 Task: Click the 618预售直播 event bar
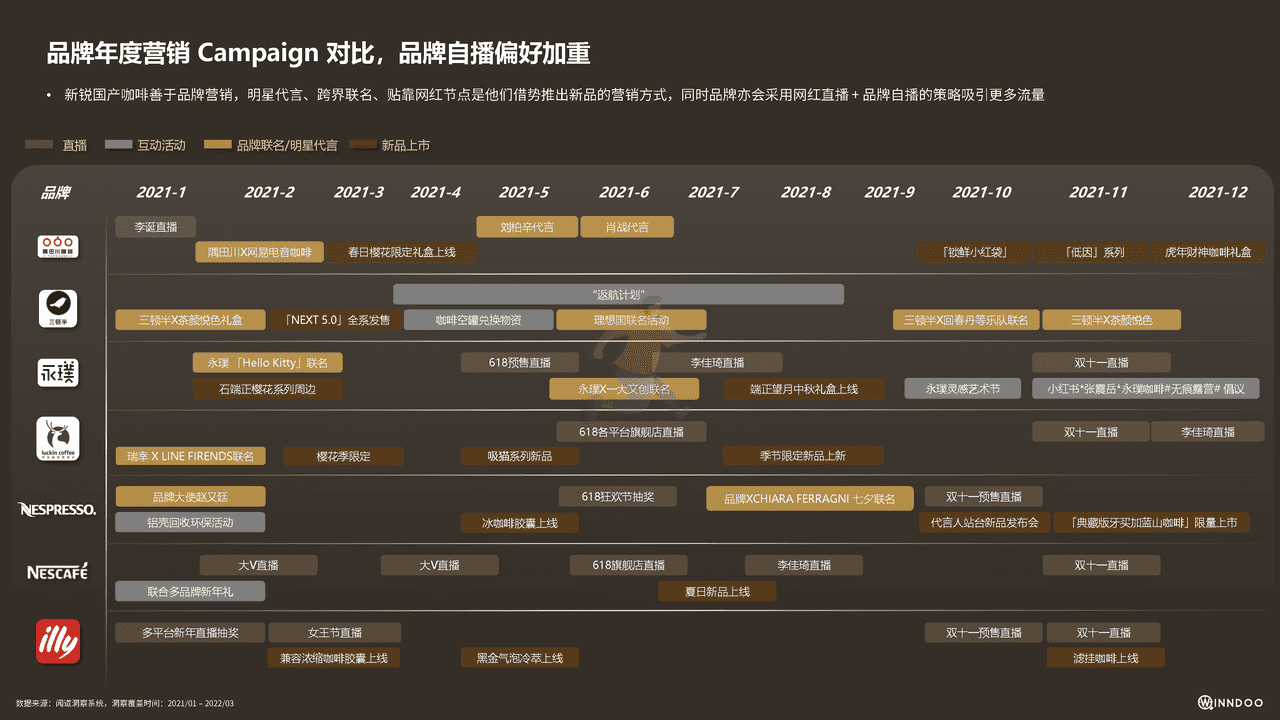pos(520,362)
